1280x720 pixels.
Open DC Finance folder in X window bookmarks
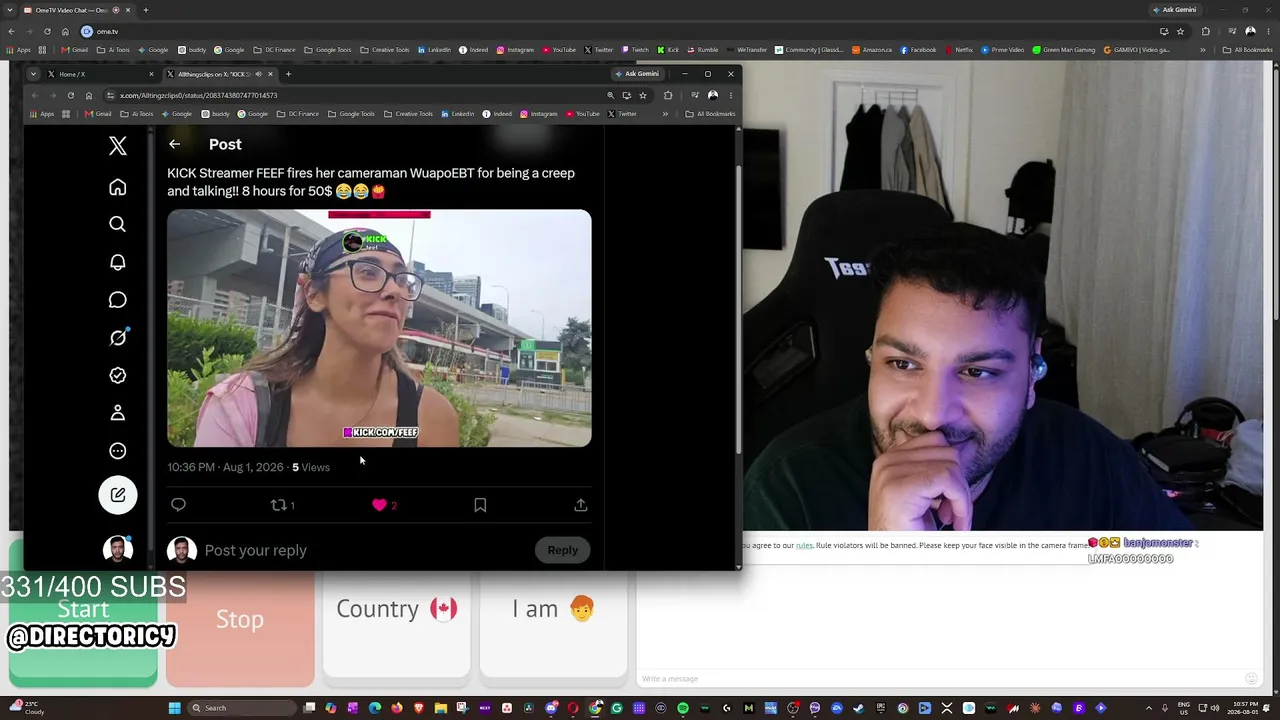point(298,114)
